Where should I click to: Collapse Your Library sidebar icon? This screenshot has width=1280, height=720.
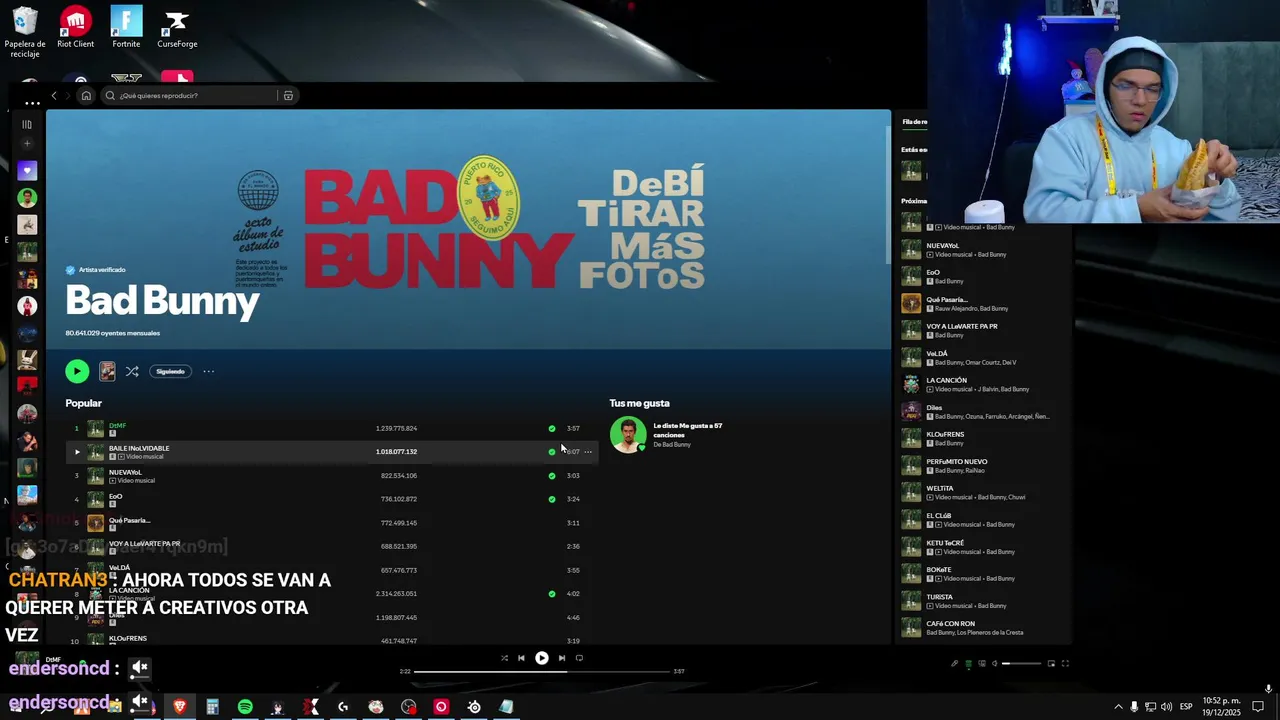click(x=27, y=124)
